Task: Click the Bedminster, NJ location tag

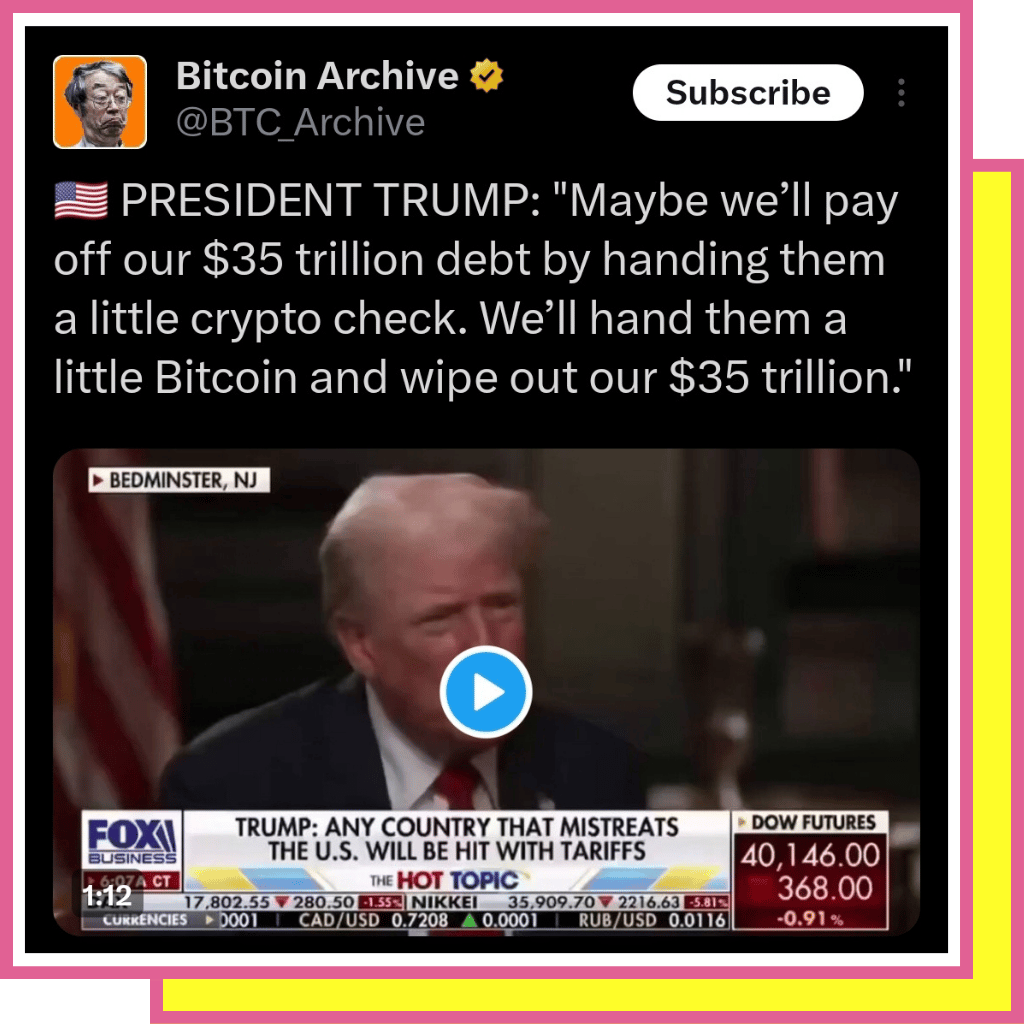Action: 179,480
